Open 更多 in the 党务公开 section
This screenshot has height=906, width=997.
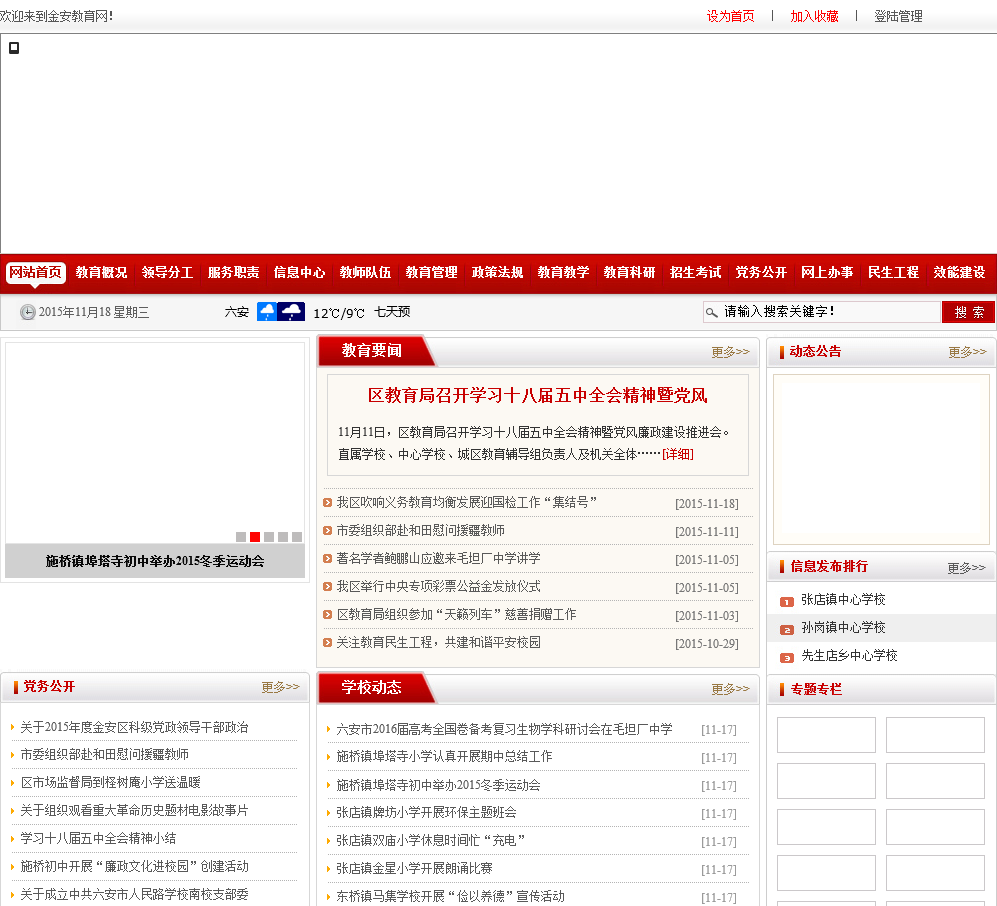280,687
